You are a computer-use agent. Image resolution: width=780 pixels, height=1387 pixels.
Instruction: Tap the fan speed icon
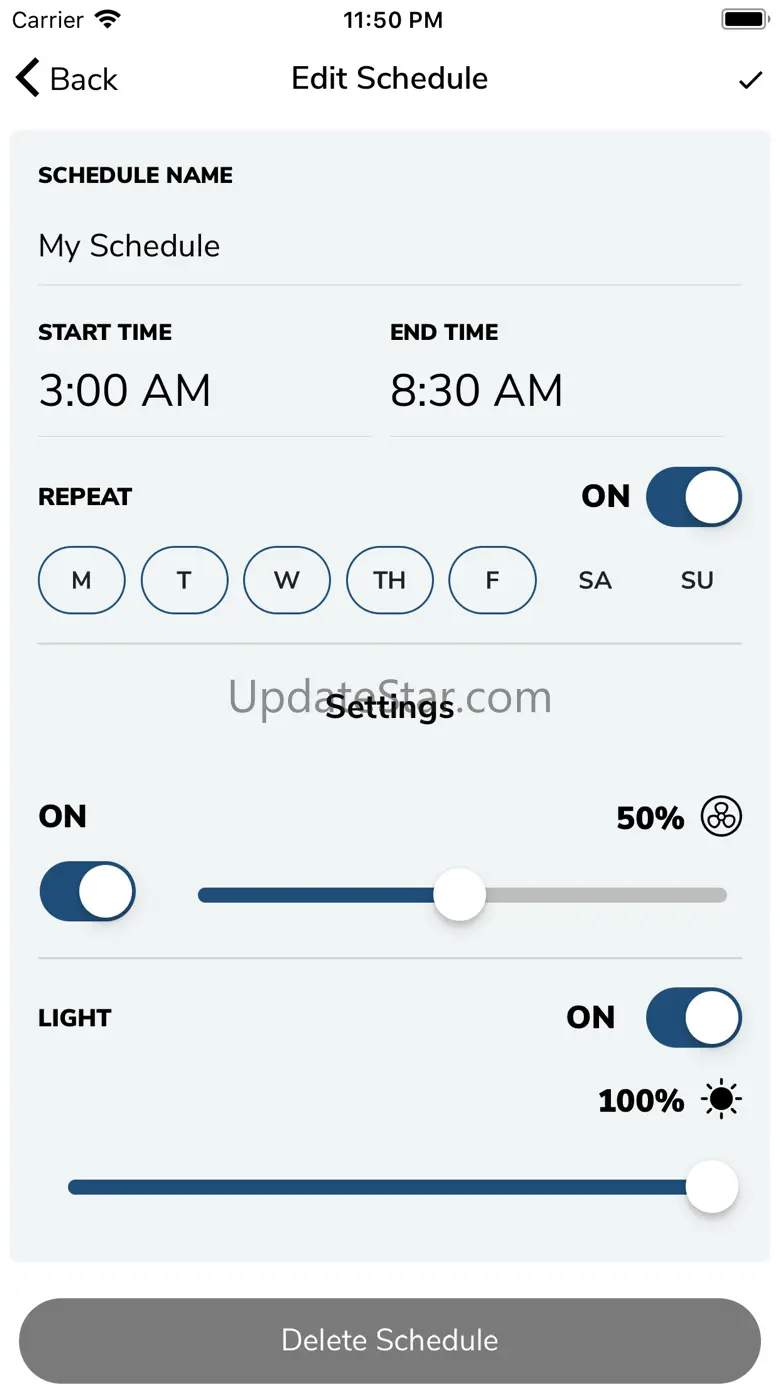click(721, 817)
